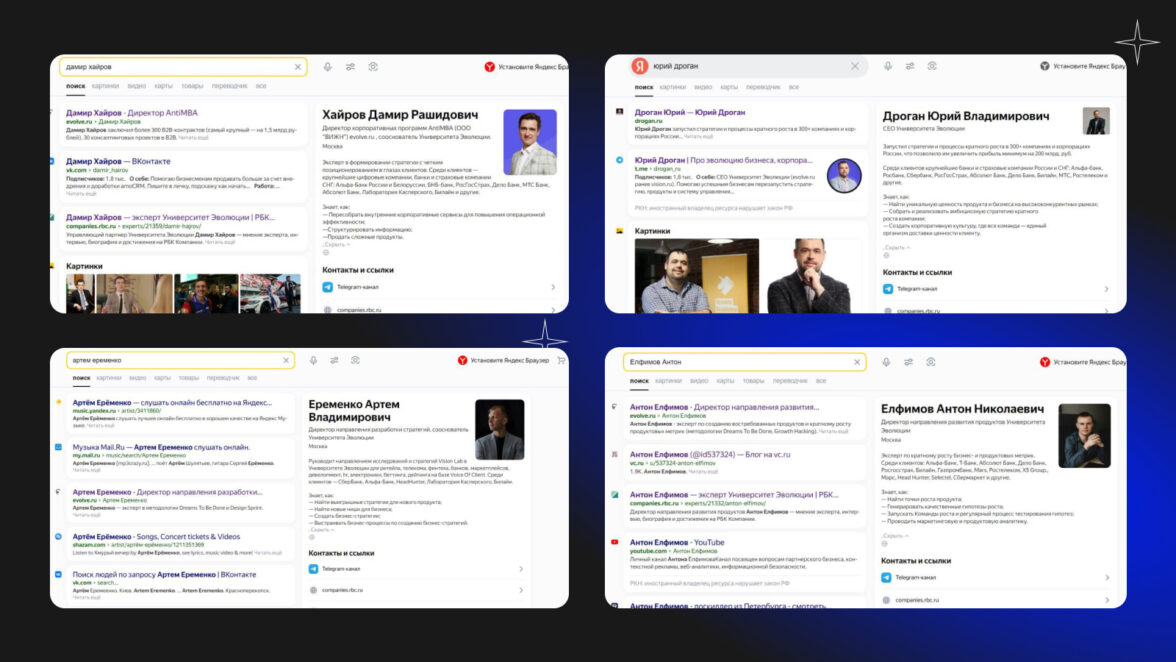Open 'Юрий Дроган | Про эволюцию бизнеса' result
1176x662 pixels.
point(723,160)
